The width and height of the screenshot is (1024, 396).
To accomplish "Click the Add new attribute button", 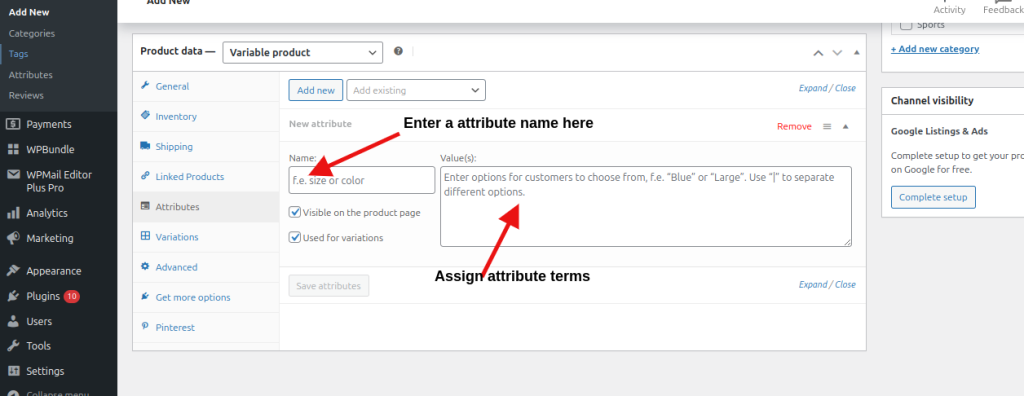I will point(315,90).
